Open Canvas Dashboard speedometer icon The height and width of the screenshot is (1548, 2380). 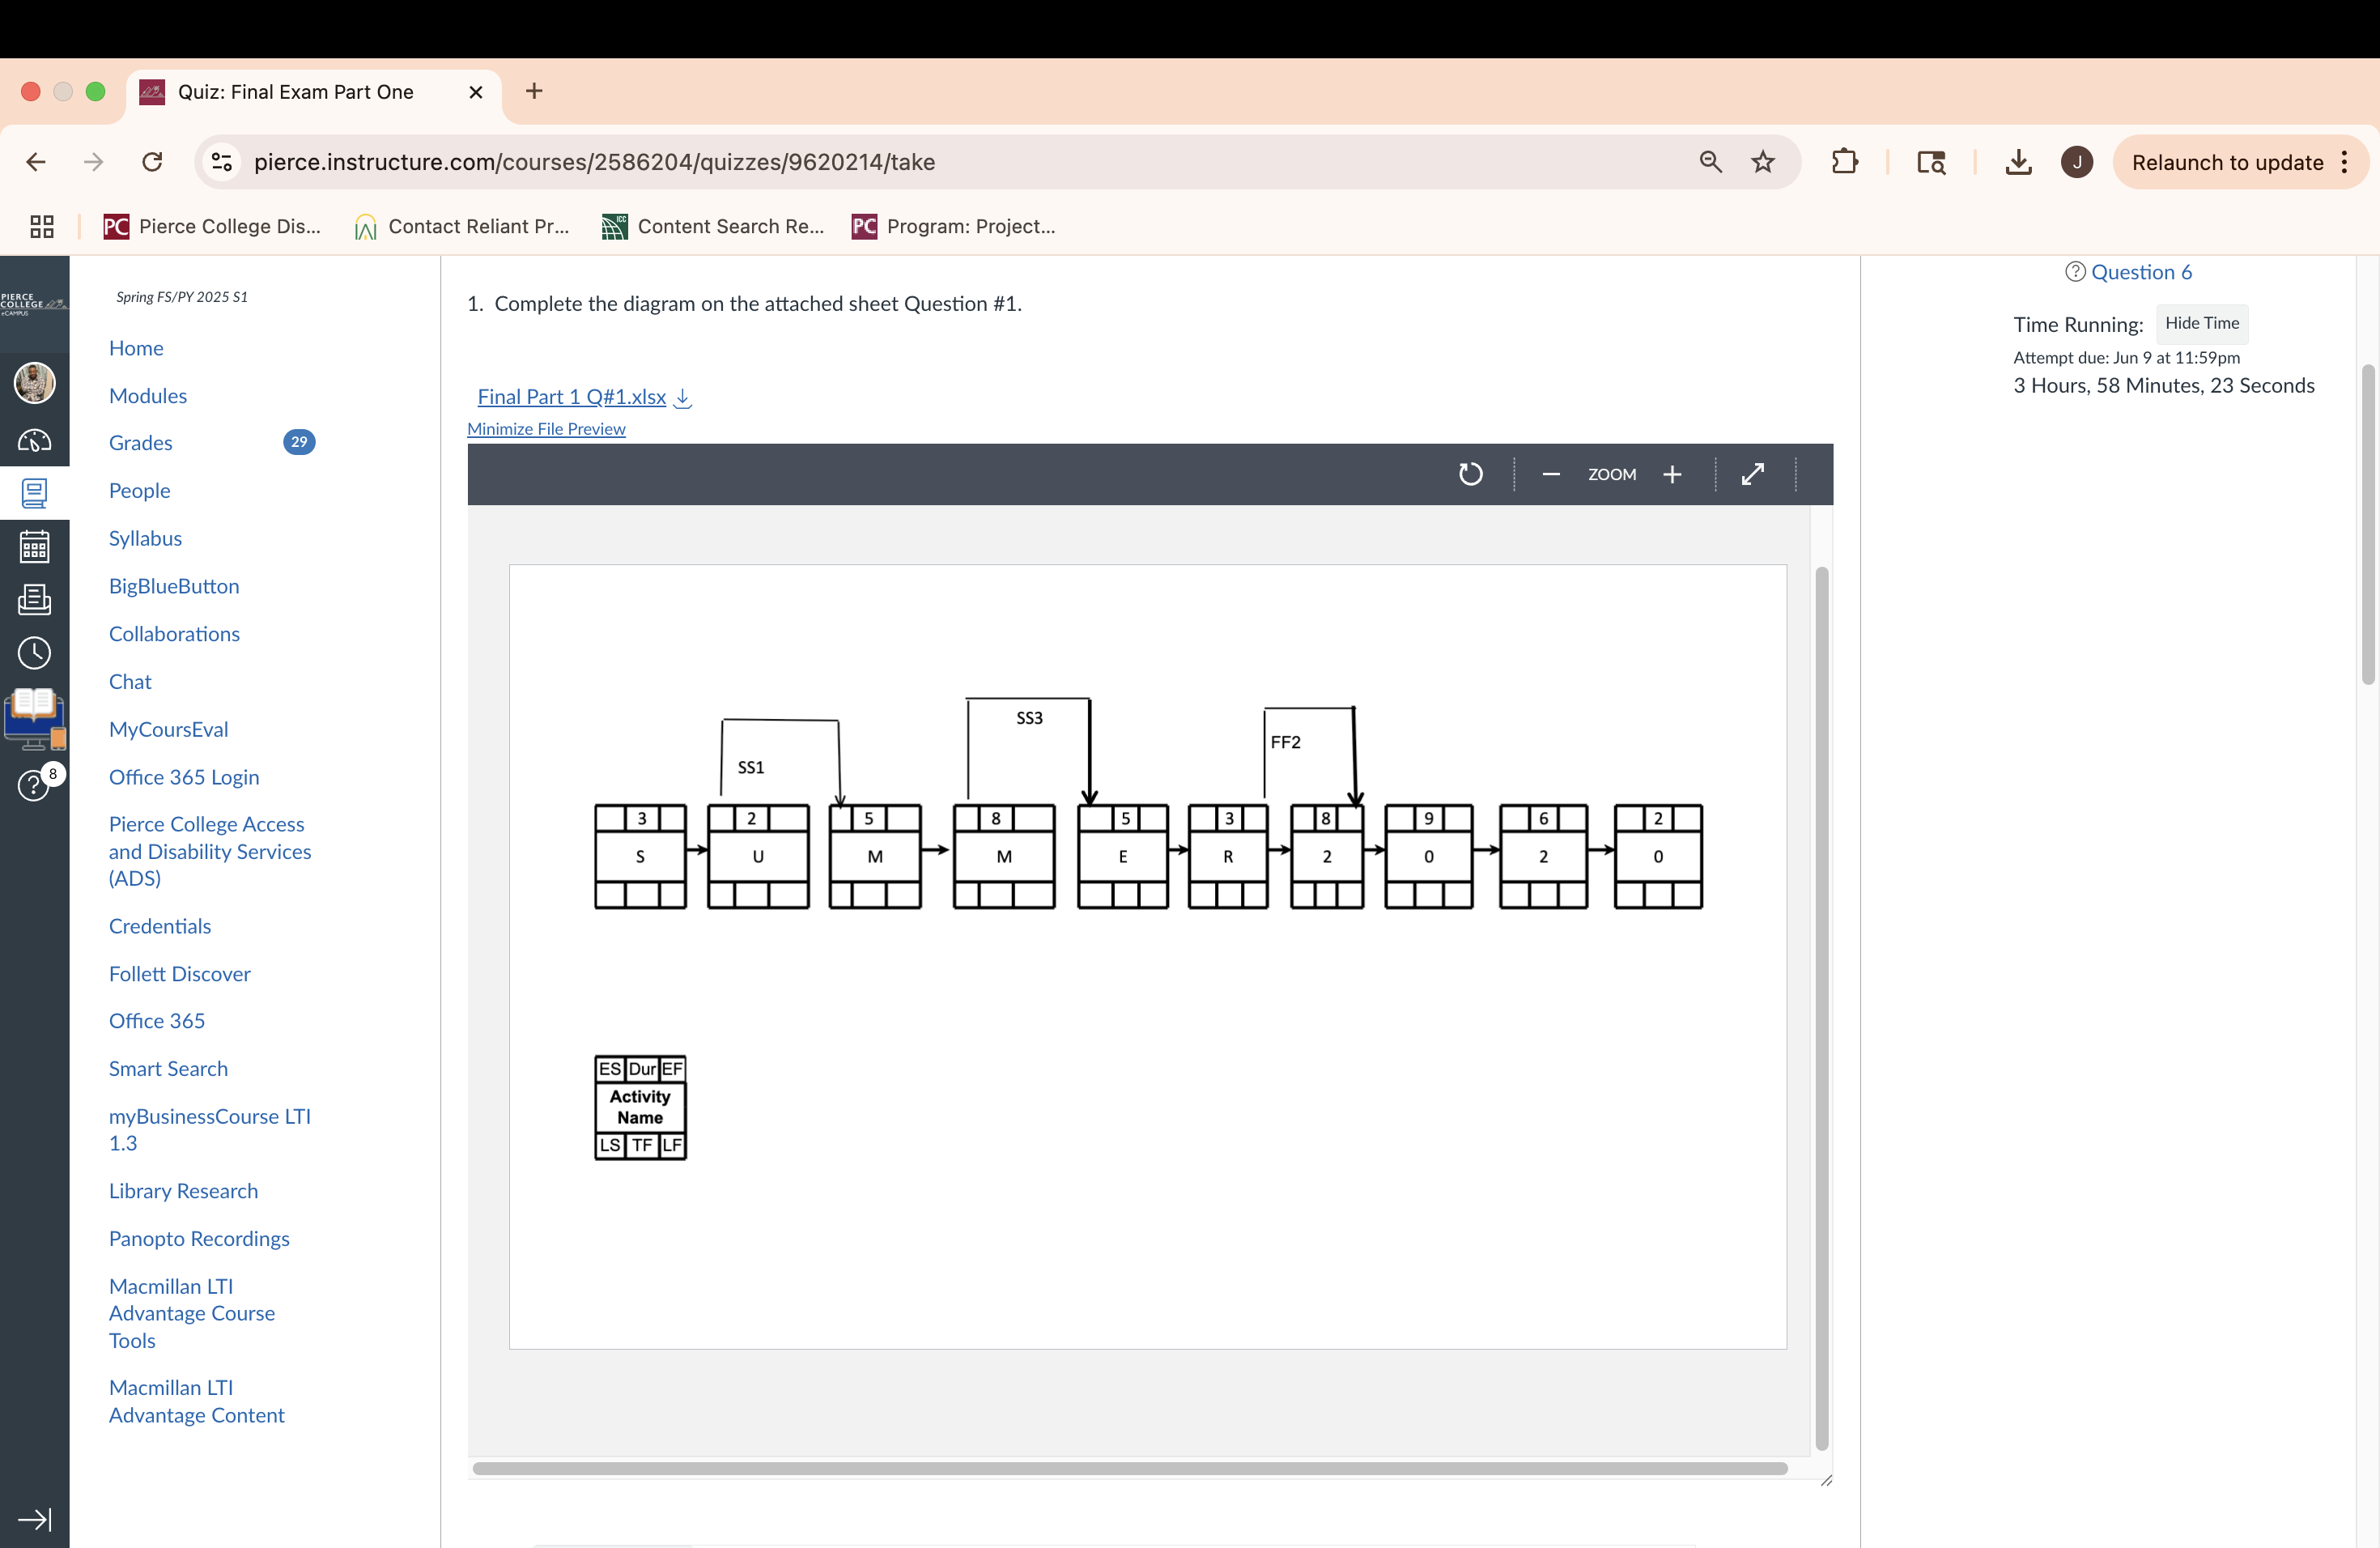pyautogui.click(x=34, y=440)
